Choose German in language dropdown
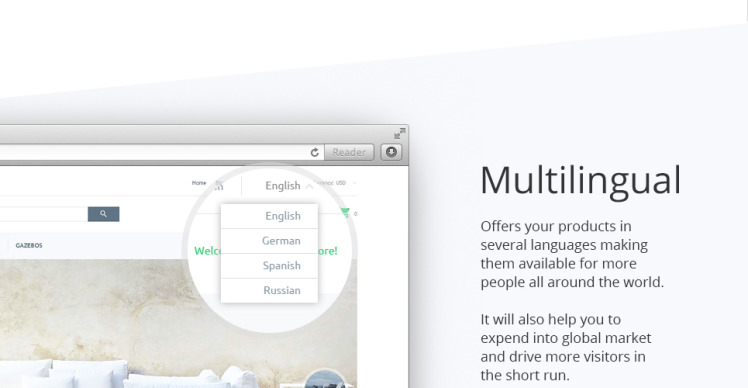Image resolution: width=748 pixels, height=388 pixels. 269,241
